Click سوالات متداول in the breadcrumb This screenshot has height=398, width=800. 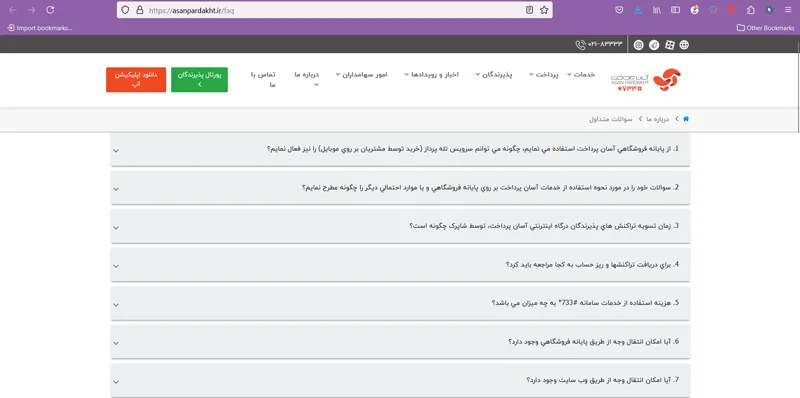(x=610, y=119)
